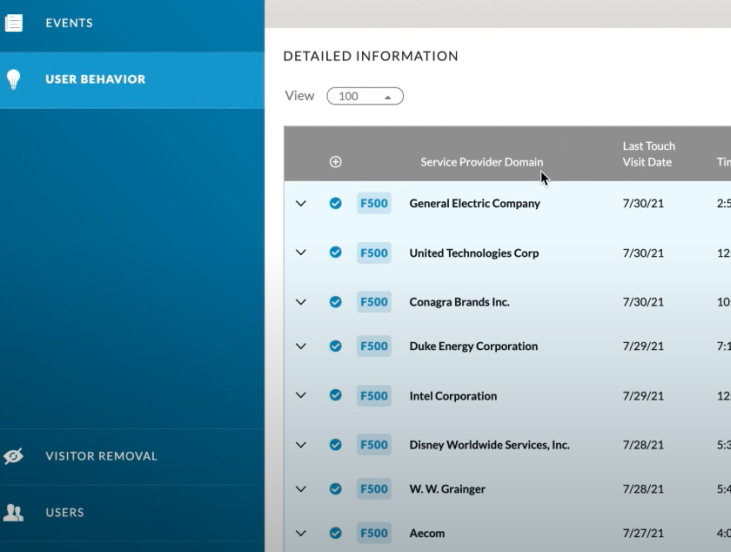Toggle checkmark for United Technologies Corp row
This screenshot has width=731, height=552.
coord(336,252)
